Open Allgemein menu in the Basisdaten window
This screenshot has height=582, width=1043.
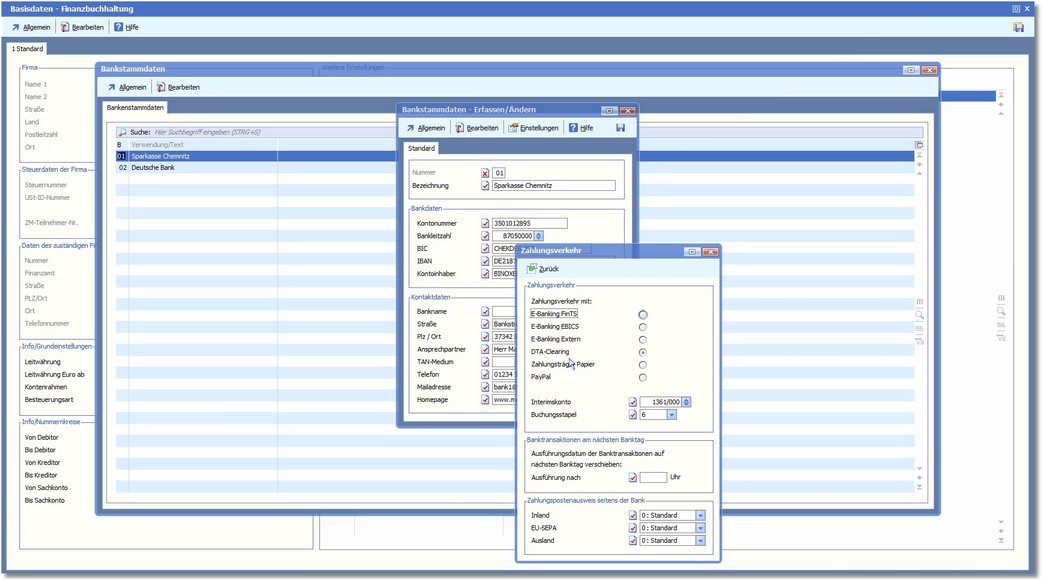pos(31,27)
